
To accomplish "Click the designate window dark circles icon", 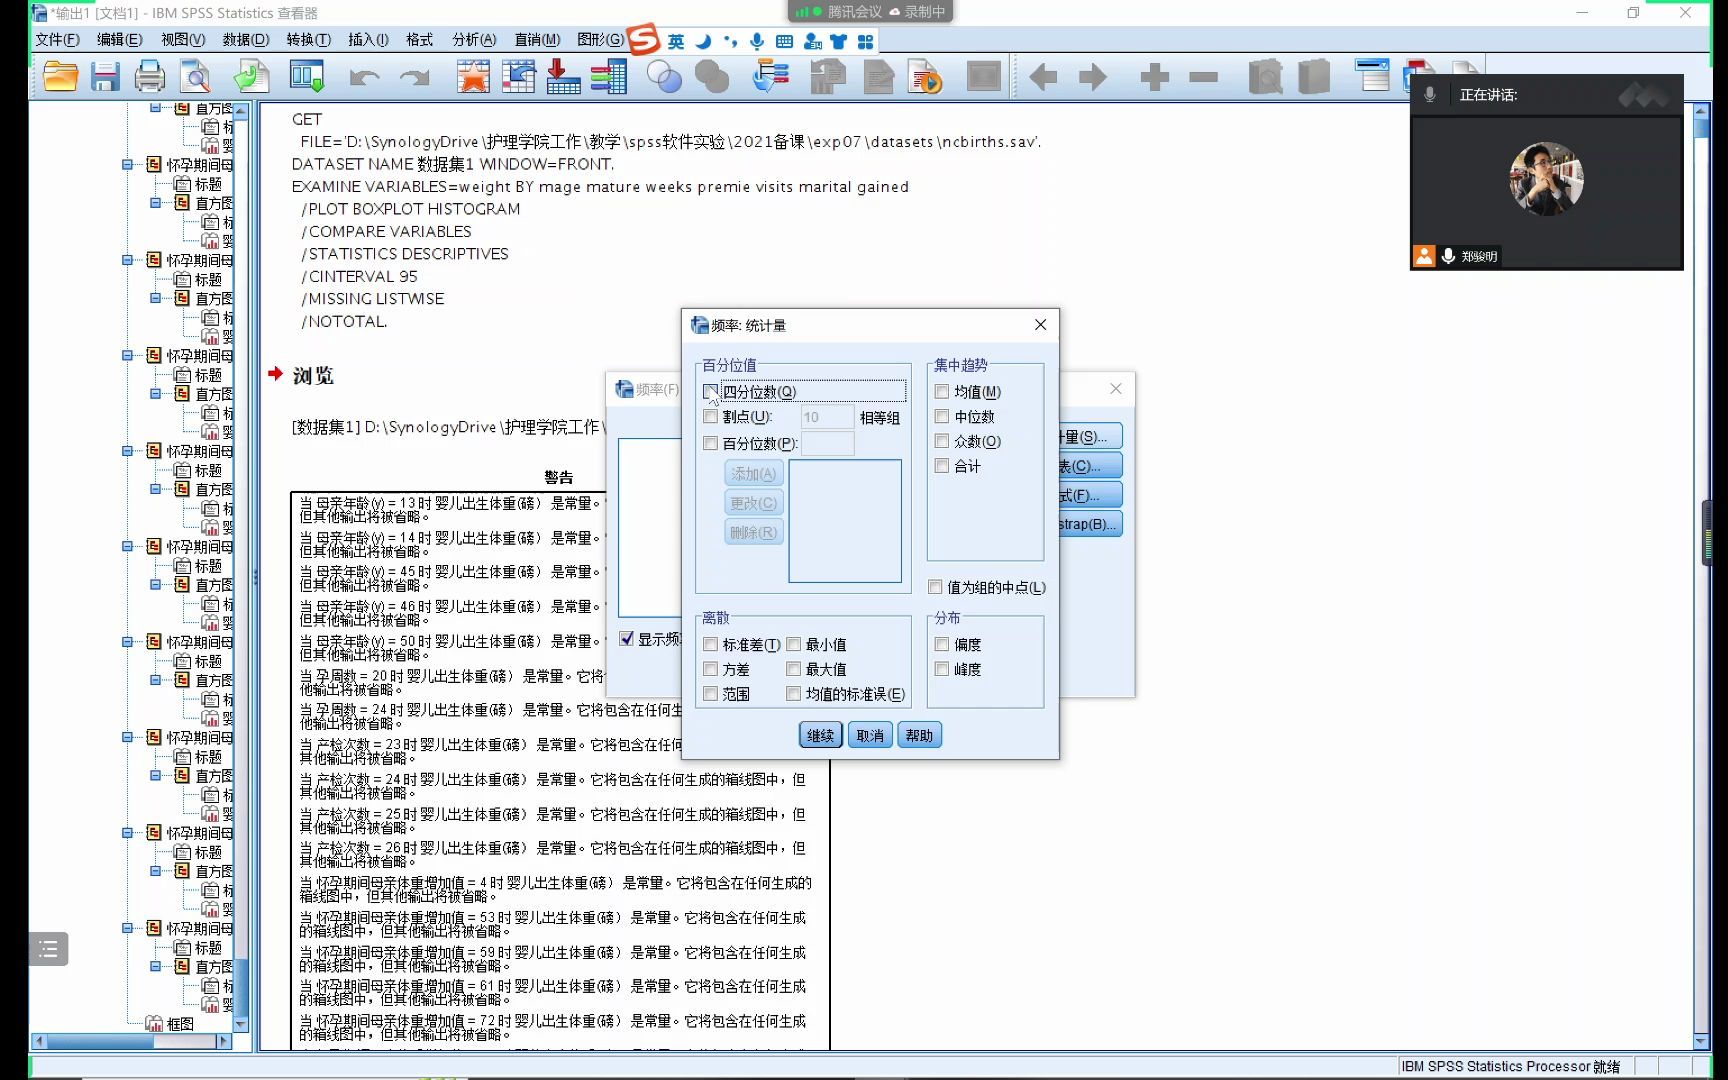I will coord(712,77).
